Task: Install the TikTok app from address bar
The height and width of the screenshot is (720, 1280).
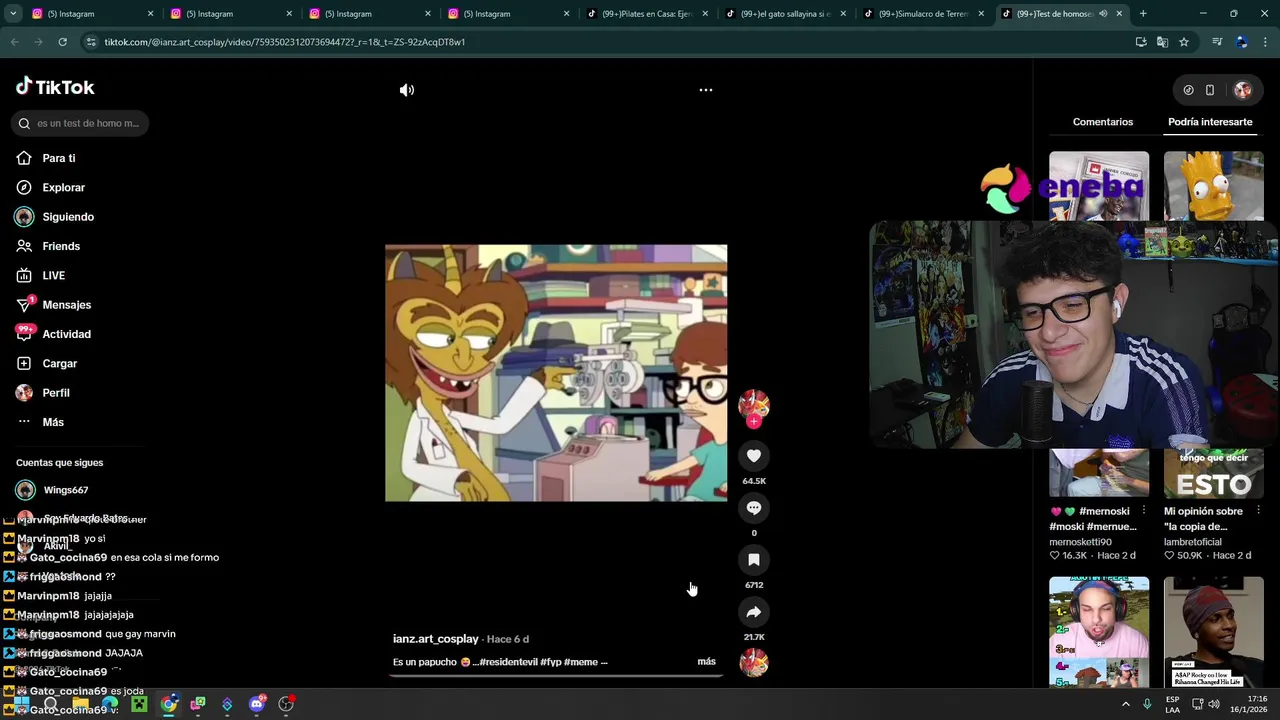Action: pos(1141,42)
